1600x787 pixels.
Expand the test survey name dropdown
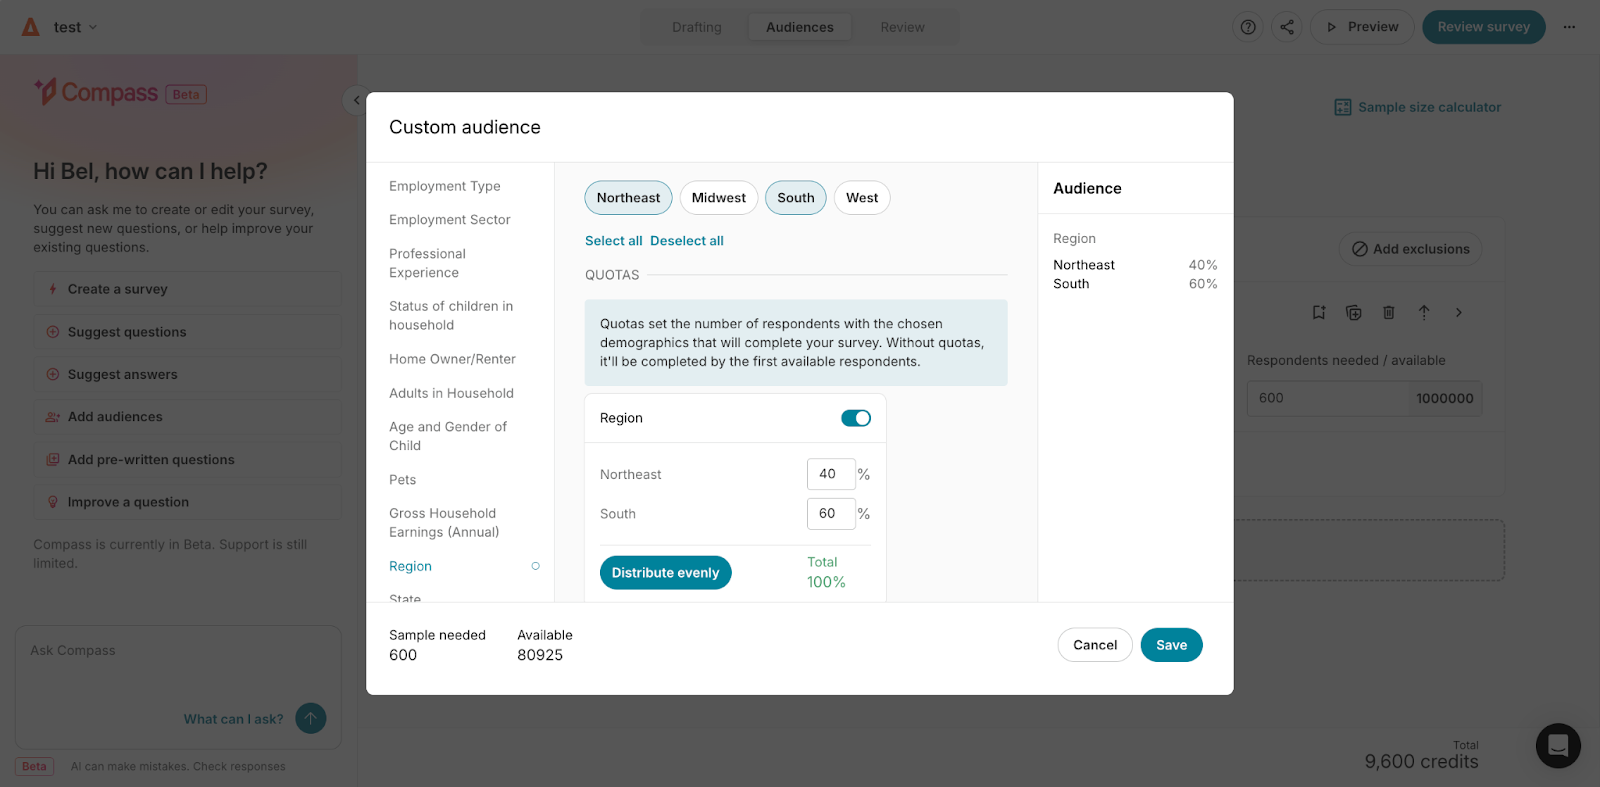click(x=75, y=27)
